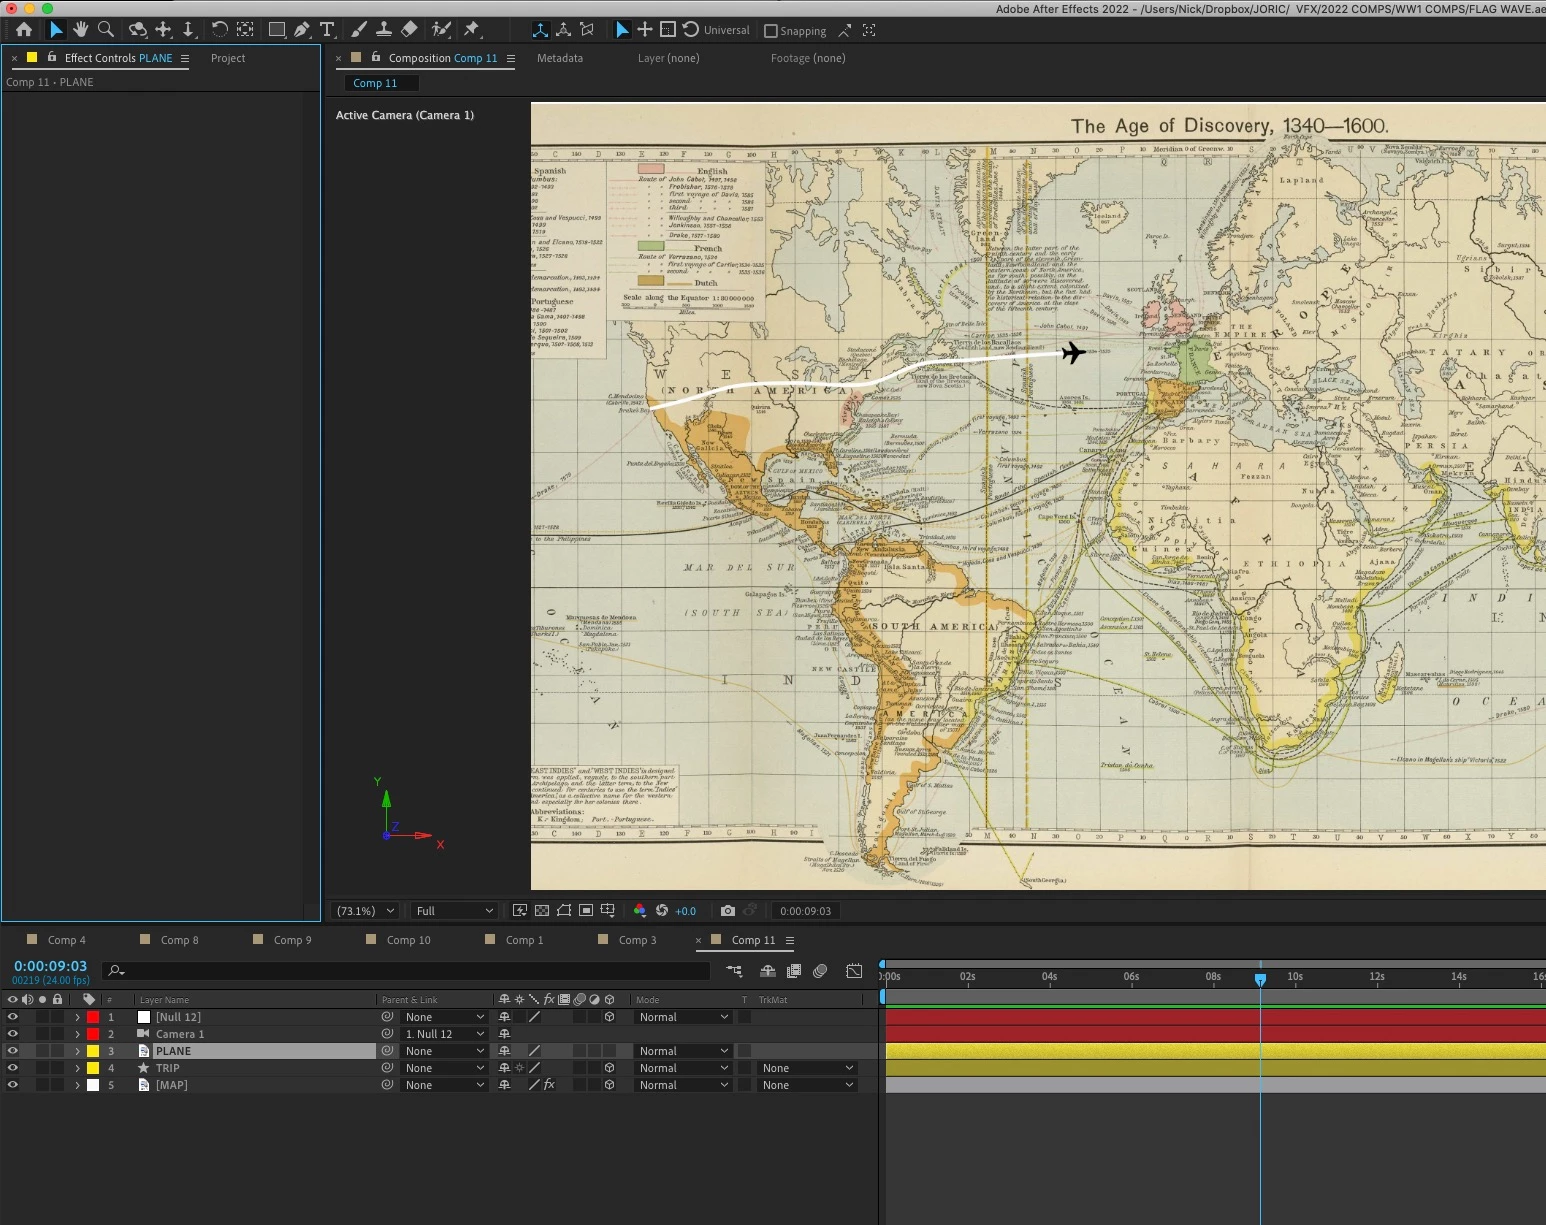Open the Full resolution dropdown

coord(454,911)
